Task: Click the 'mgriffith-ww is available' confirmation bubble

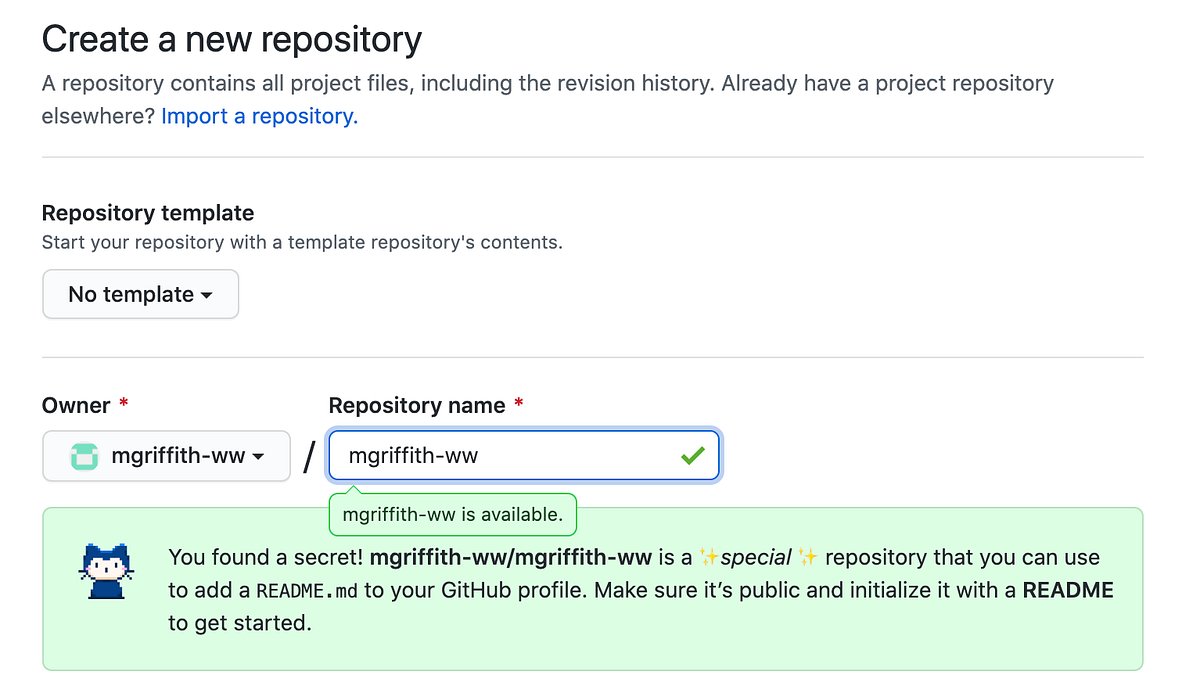Action: click(x=452, y=514)
